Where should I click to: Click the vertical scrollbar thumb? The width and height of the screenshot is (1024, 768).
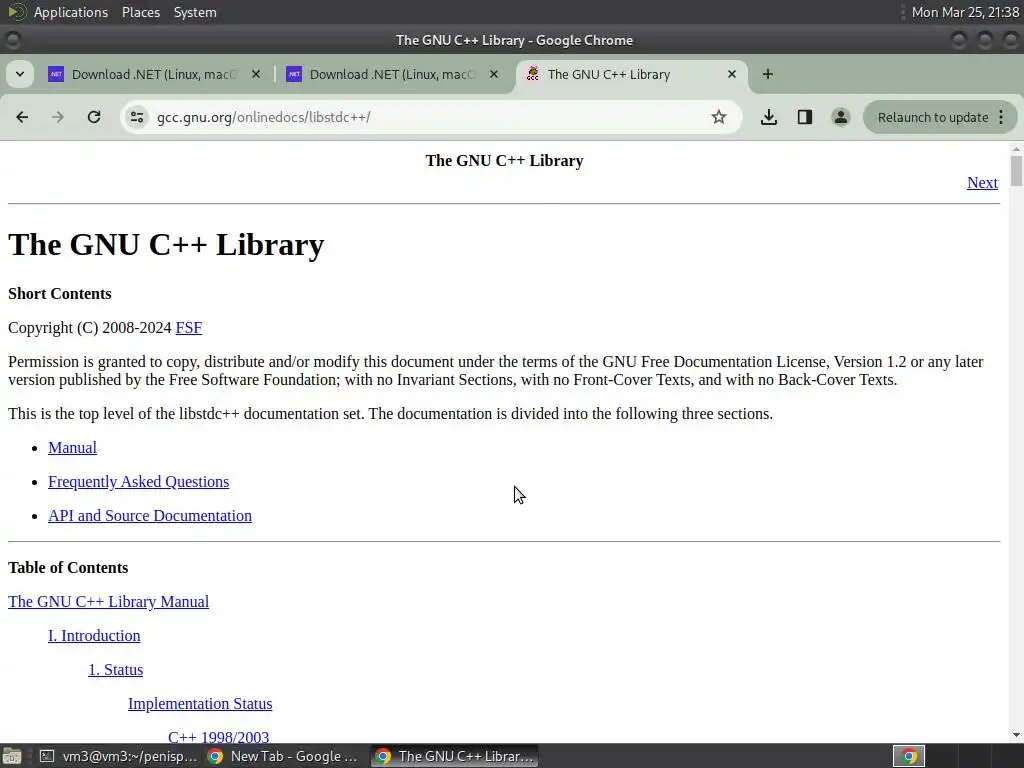1016,171
